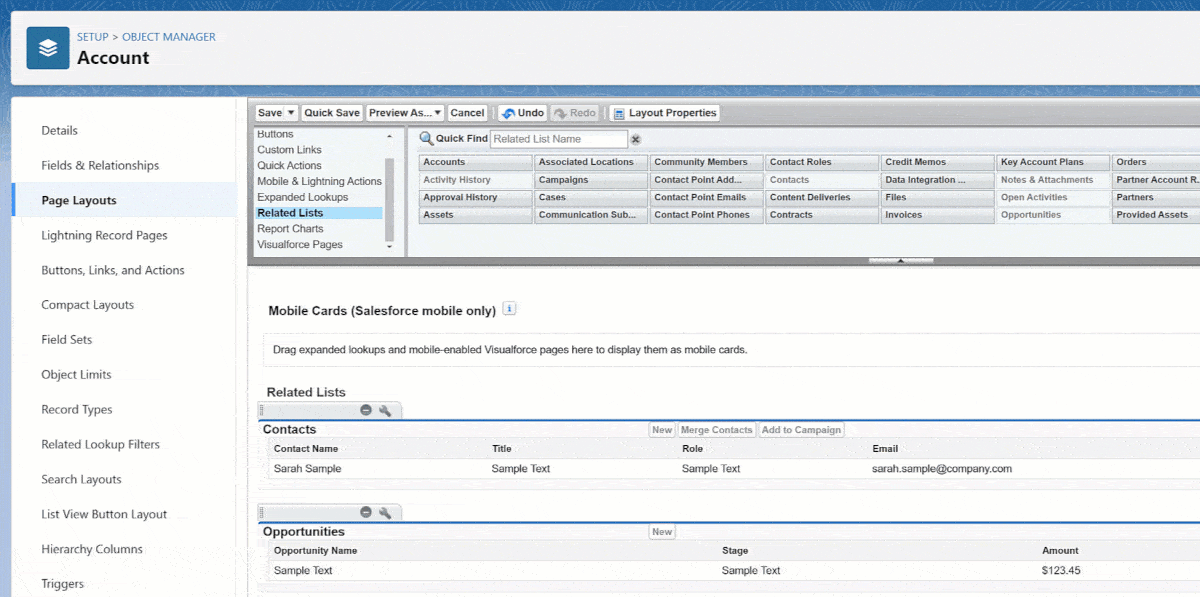Focus the Related List Name input field
1200x597 pixels.
tap(558, 139)
